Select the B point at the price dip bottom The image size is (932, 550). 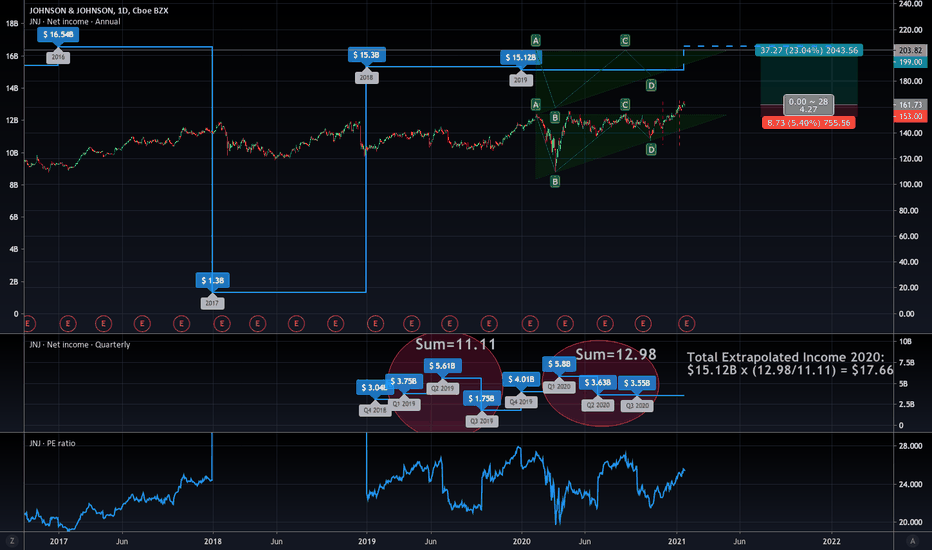tap(555, 182)
